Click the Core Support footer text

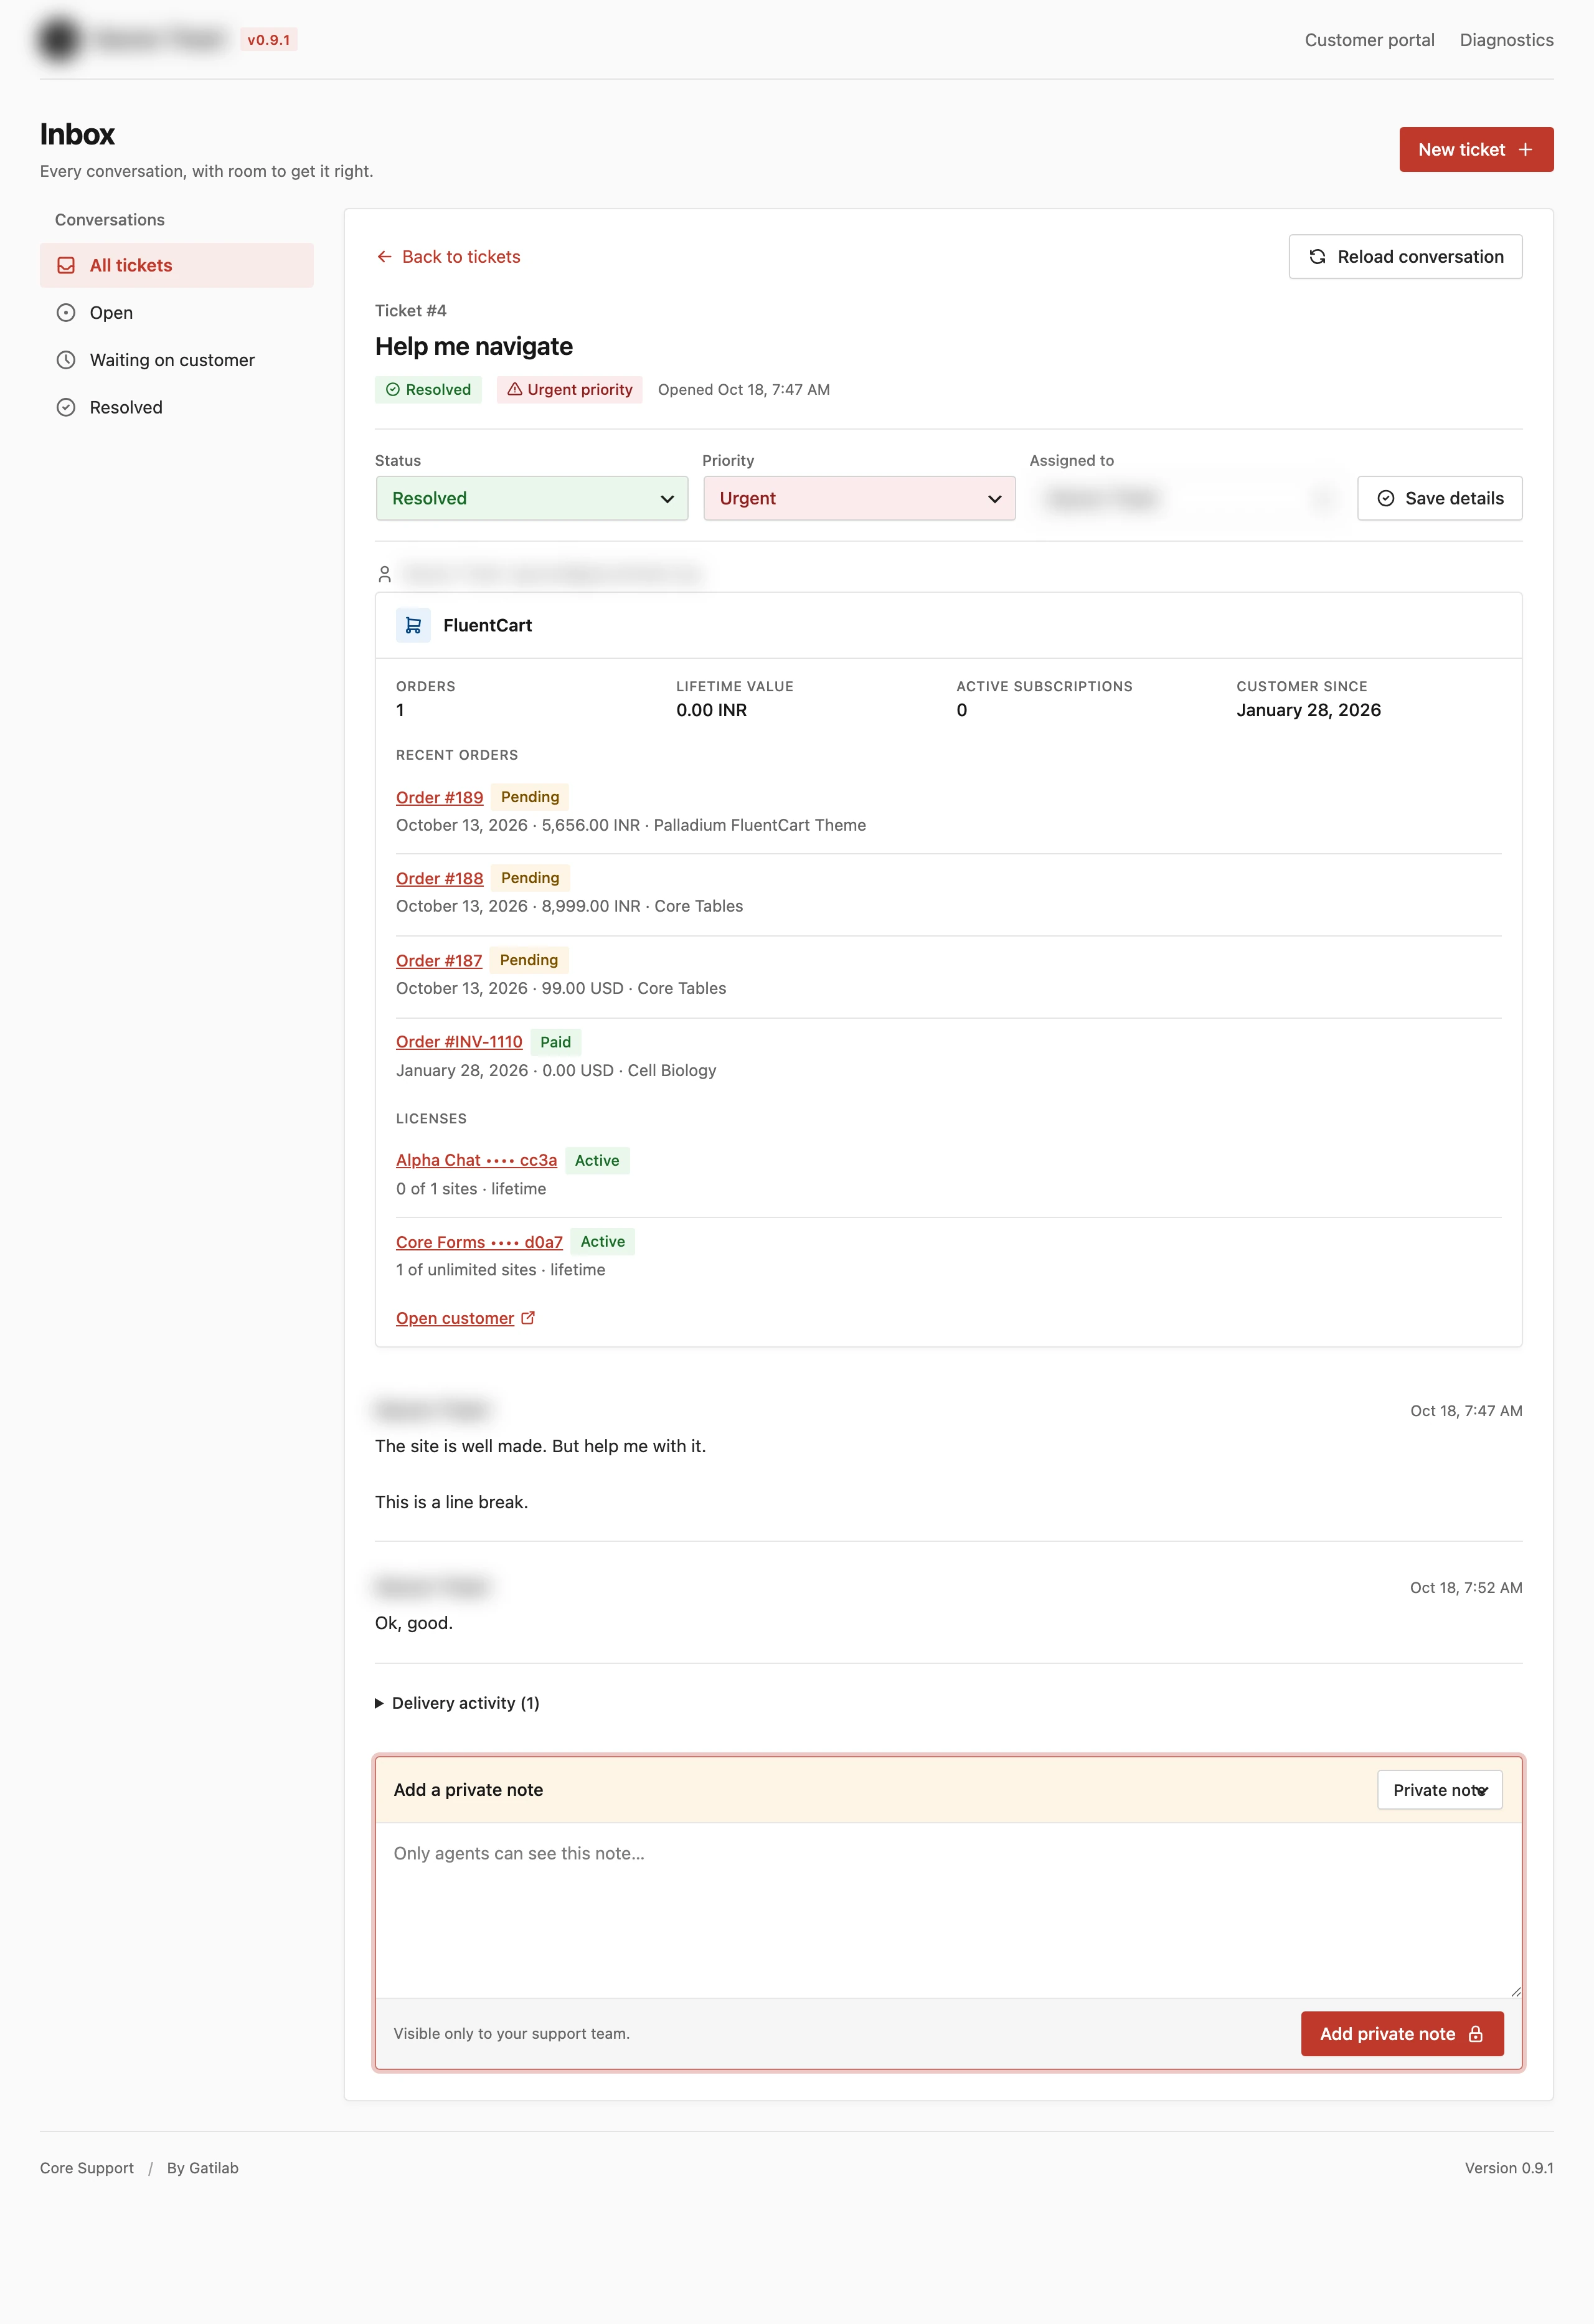click(x=87, y=2168)
